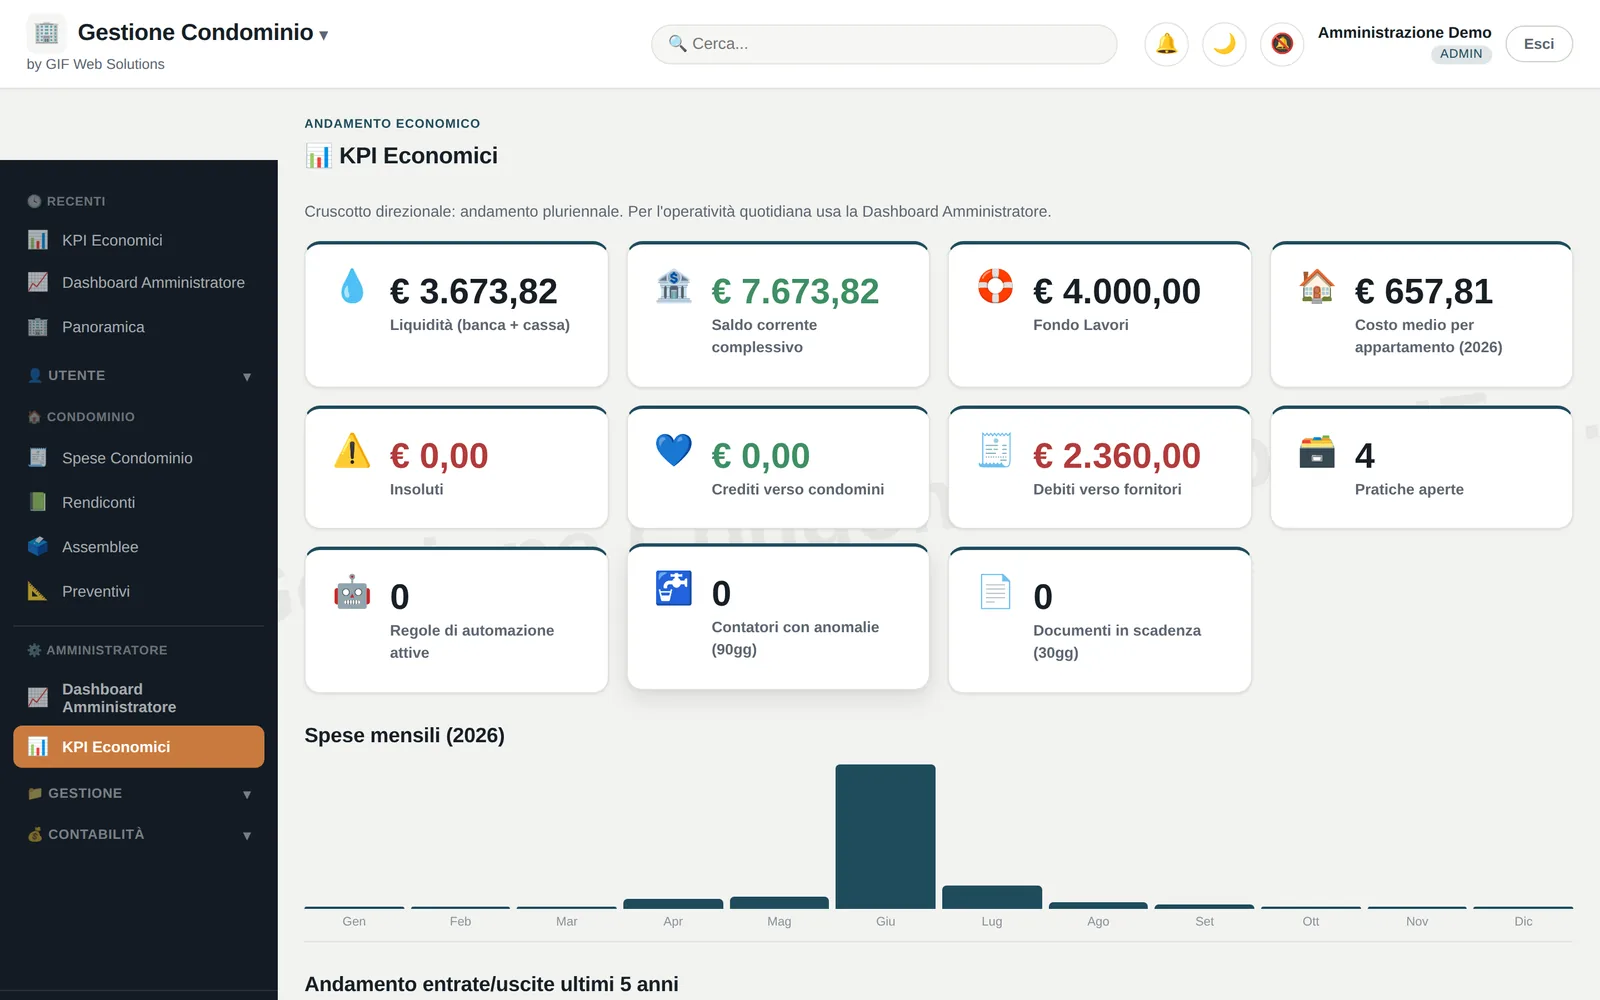This screenshot has width=1600, height=1000.
Task: Click the ADMIN role badge
Action: pyautogui.click(x=1461, y=54)
